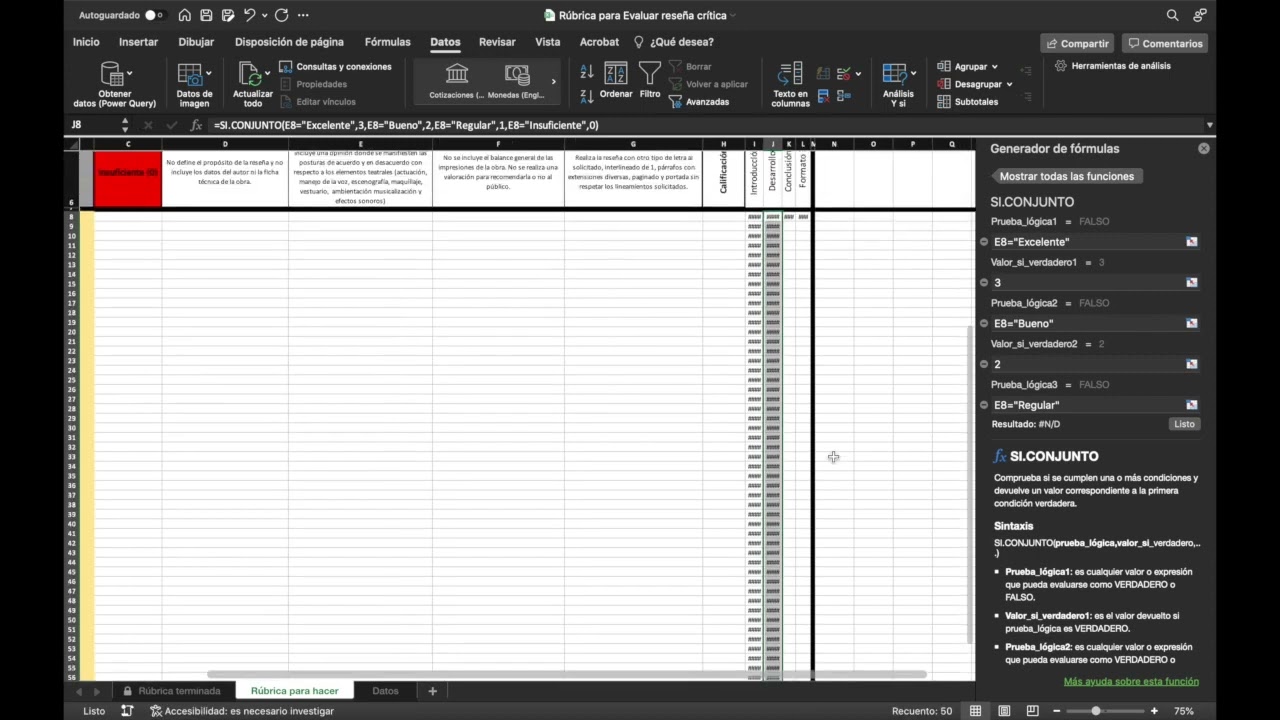This screenshot has height=720, width=1280.
Task: Toggle the Autoguardado switch
Action: click(155, 15)
